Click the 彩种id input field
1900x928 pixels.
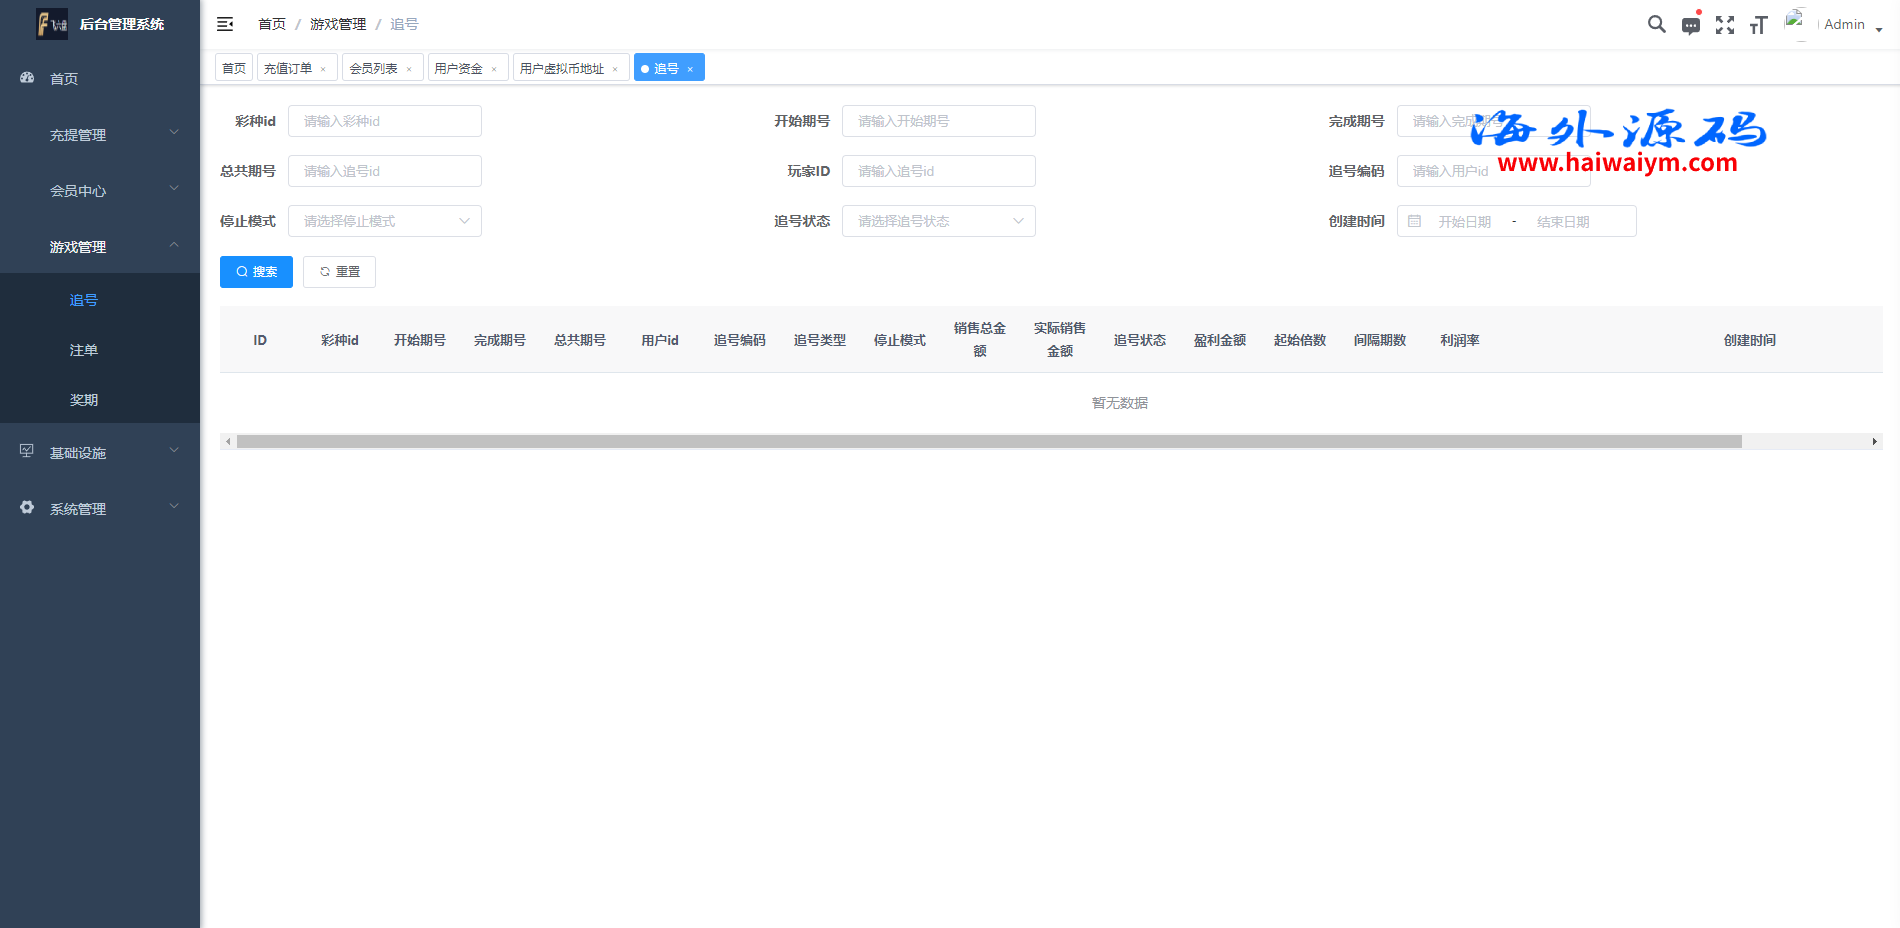tap(384, 121)
